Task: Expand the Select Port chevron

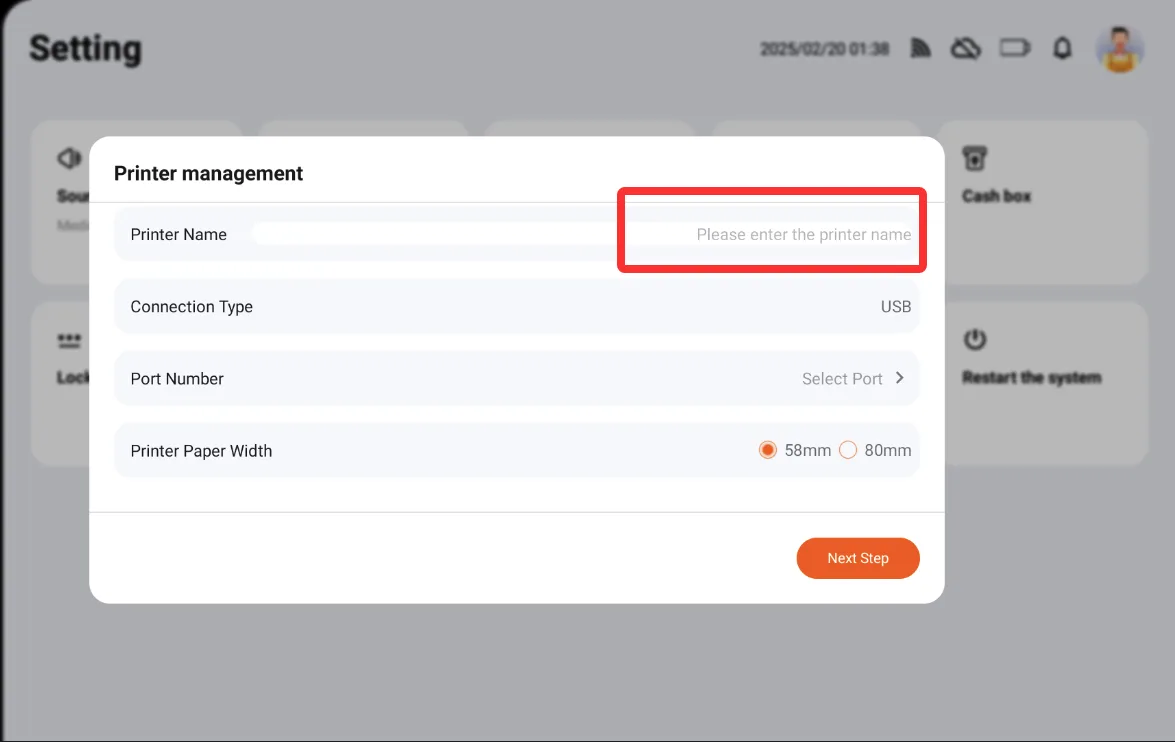Action: [x=899, y=378]
